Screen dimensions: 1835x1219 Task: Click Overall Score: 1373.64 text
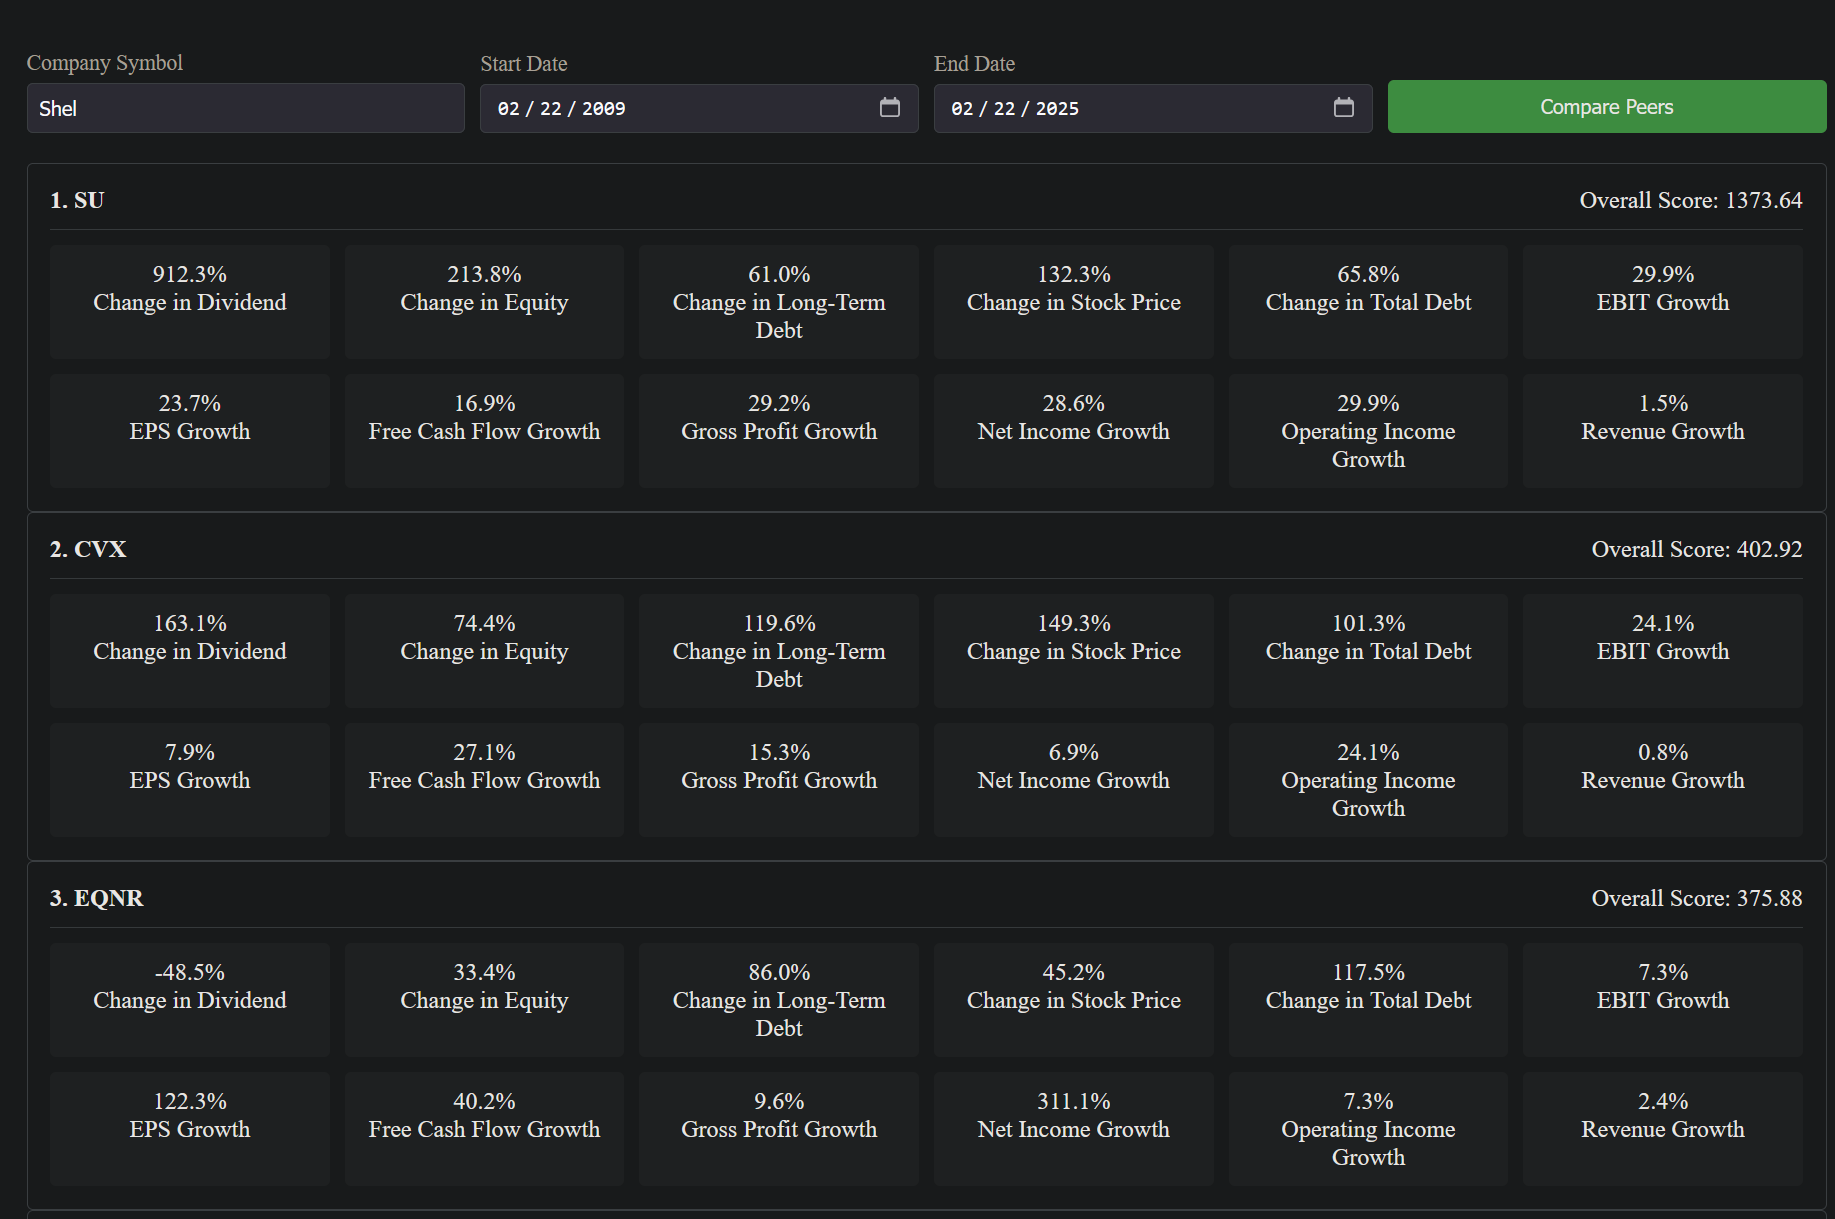(x=1691, y=200)
